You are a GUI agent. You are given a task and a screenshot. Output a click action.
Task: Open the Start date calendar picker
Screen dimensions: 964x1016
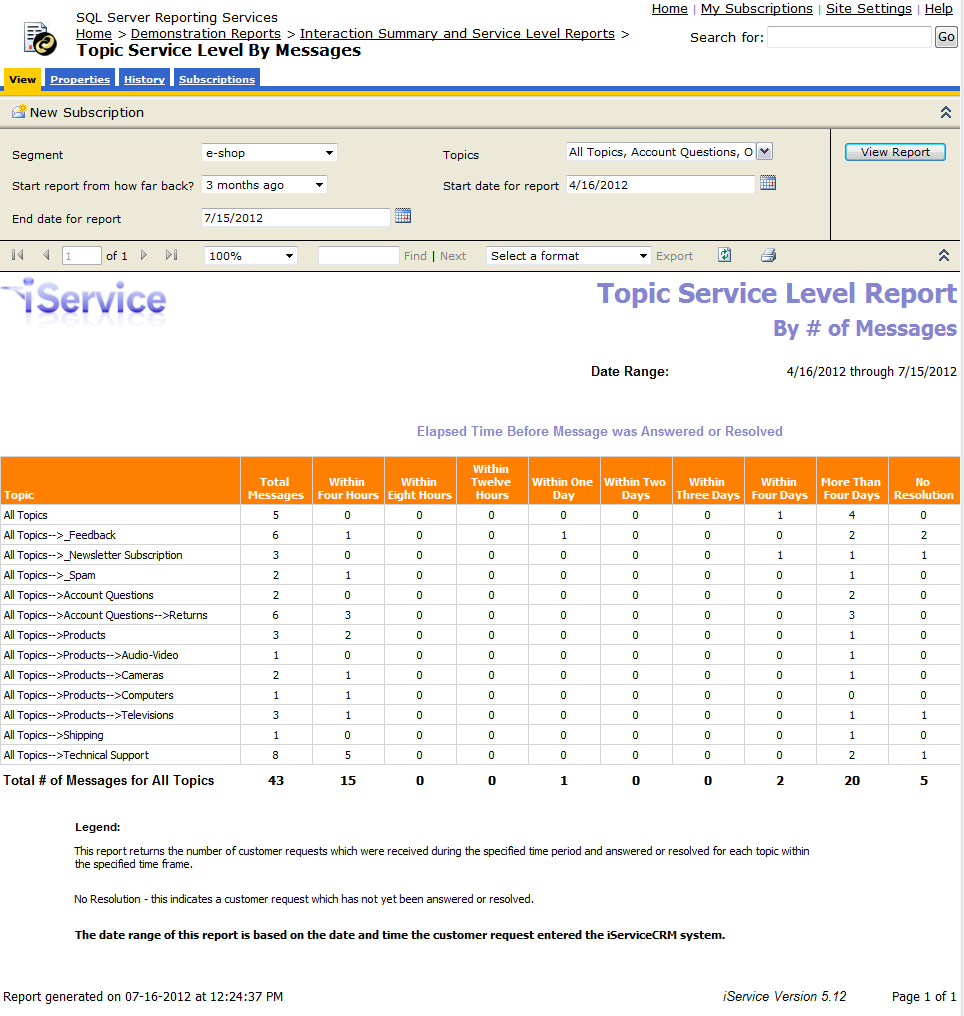point(768,183)
